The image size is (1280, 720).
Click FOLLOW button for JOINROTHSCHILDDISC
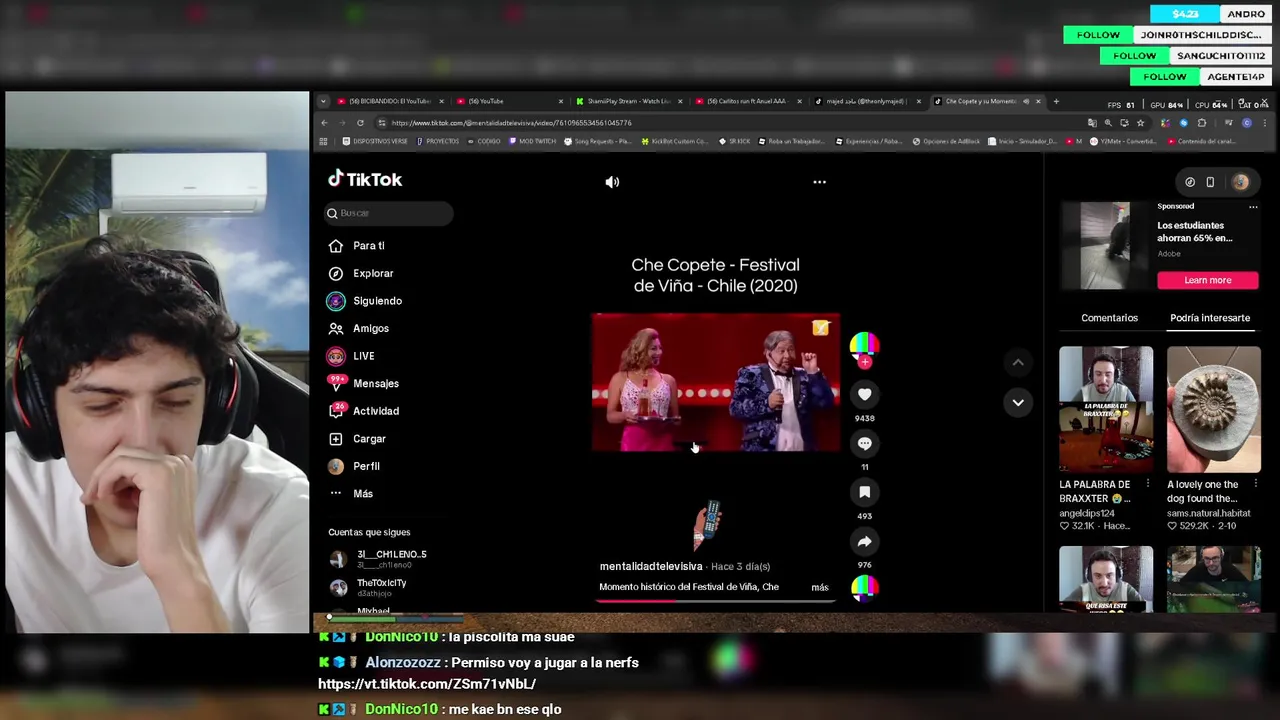coord(1098,35)
